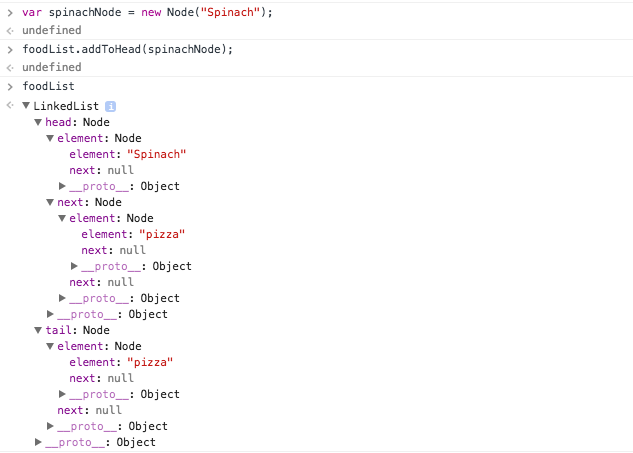The width and height of the screenshot is (633, 453).
Task: Click the var spinachNode = new Node command line
Action: point(147,13)
